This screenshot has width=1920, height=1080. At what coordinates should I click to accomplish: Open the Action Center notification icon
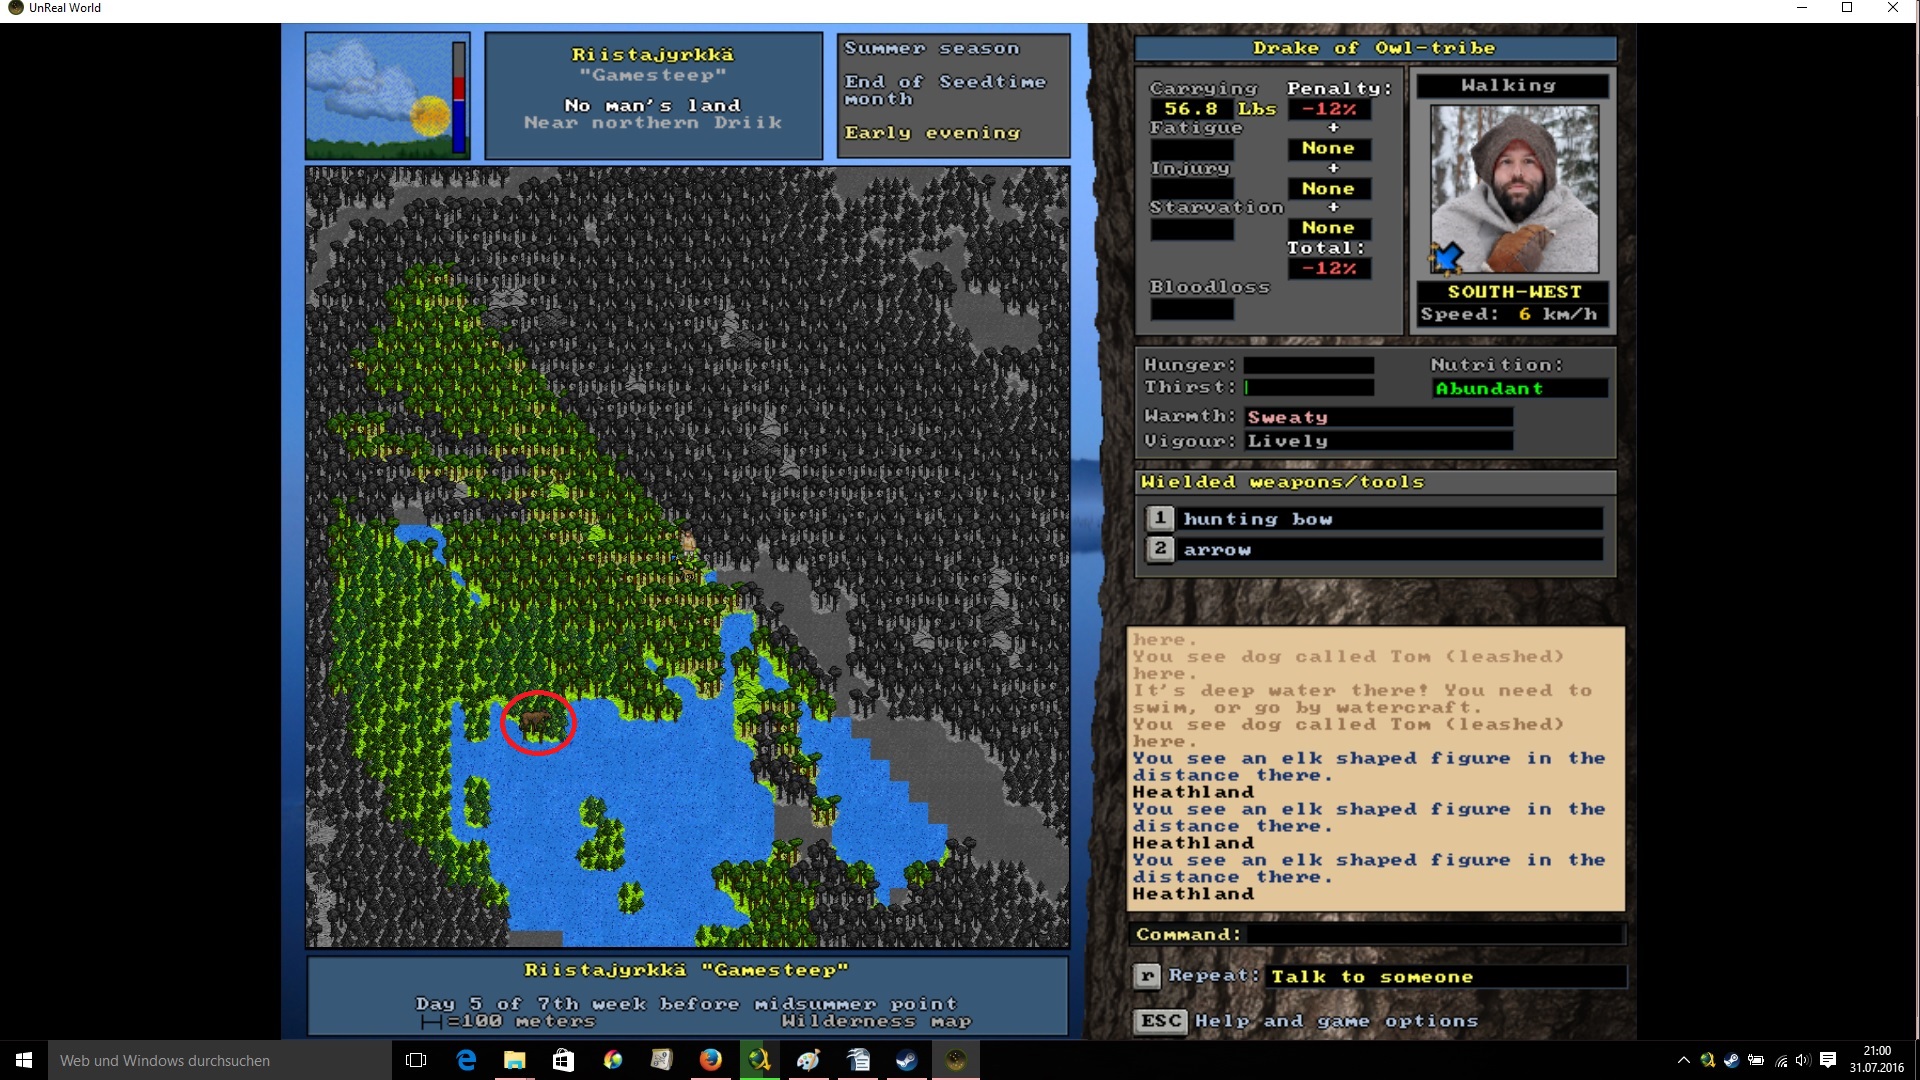(x=1828, y=1060)
